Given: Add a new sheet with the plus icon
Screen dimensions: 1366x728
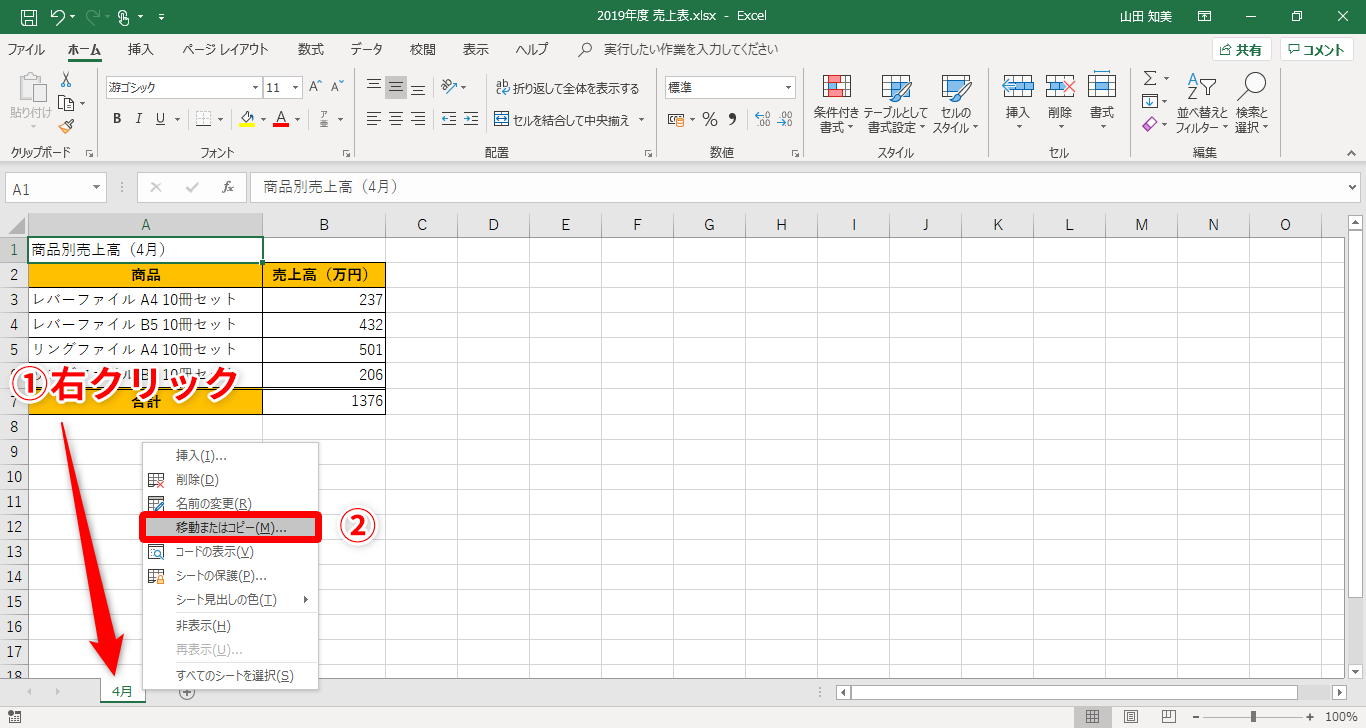Looking at the screenshot, I should point(186,691).
